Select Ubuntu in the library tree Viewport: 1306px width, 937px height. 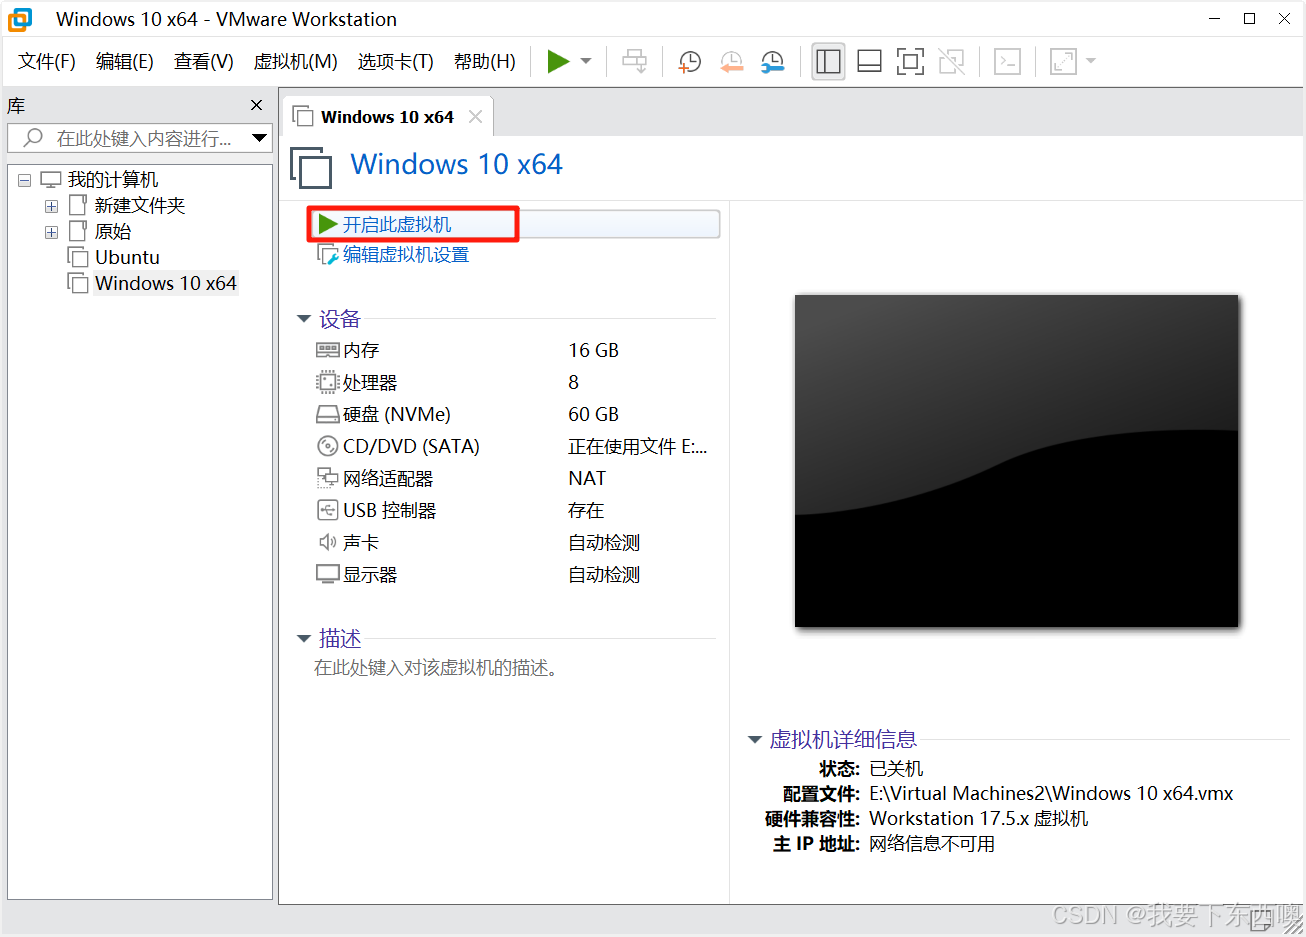tap(127, 258)
